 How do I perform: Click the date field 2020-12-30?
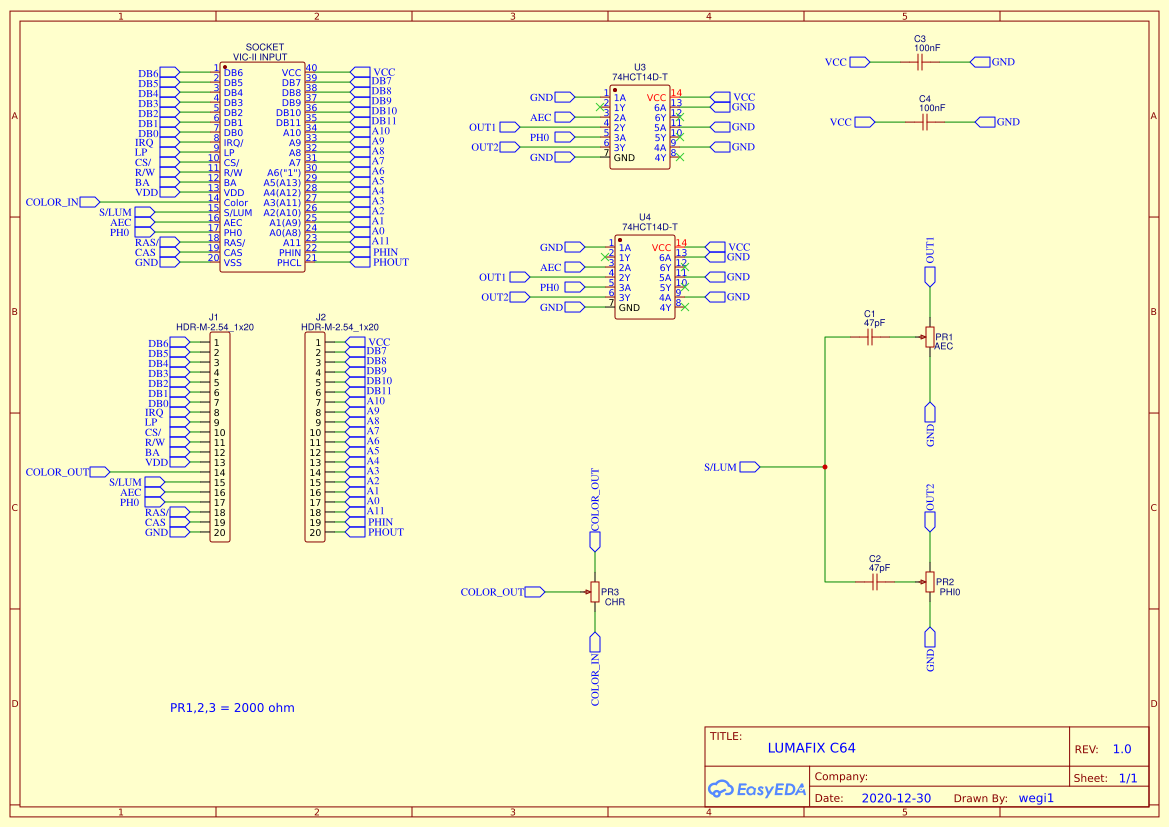895,798
